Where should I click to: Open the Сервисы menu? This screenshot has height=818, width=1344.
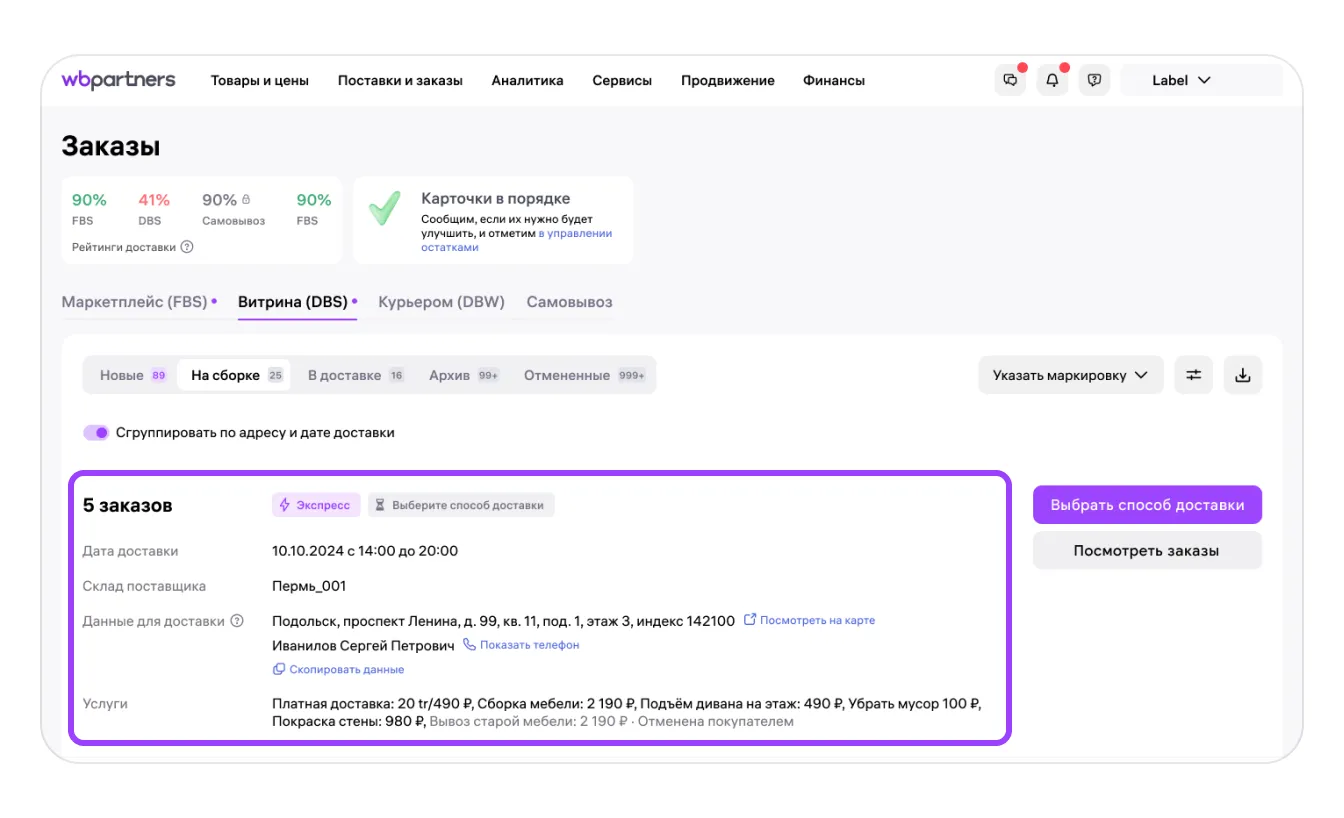pos(622,80)
